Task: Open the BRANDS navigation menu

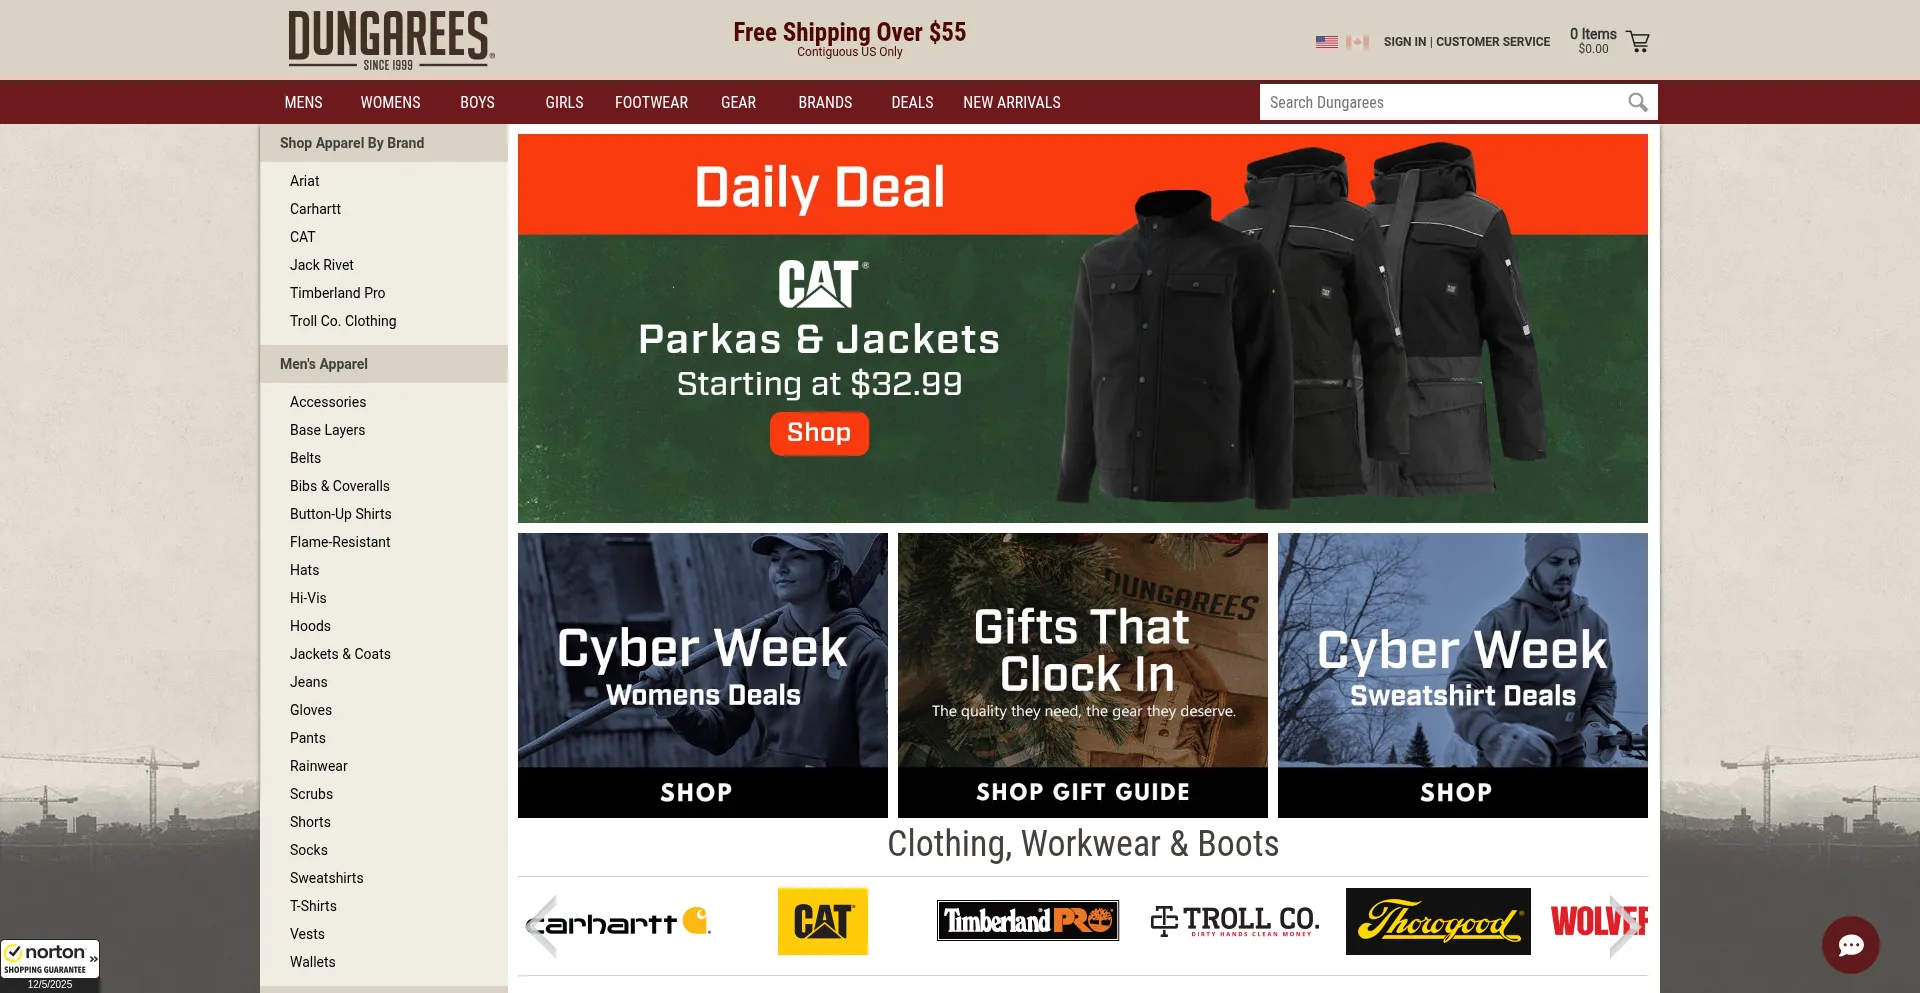Action: tap(825, 102)
